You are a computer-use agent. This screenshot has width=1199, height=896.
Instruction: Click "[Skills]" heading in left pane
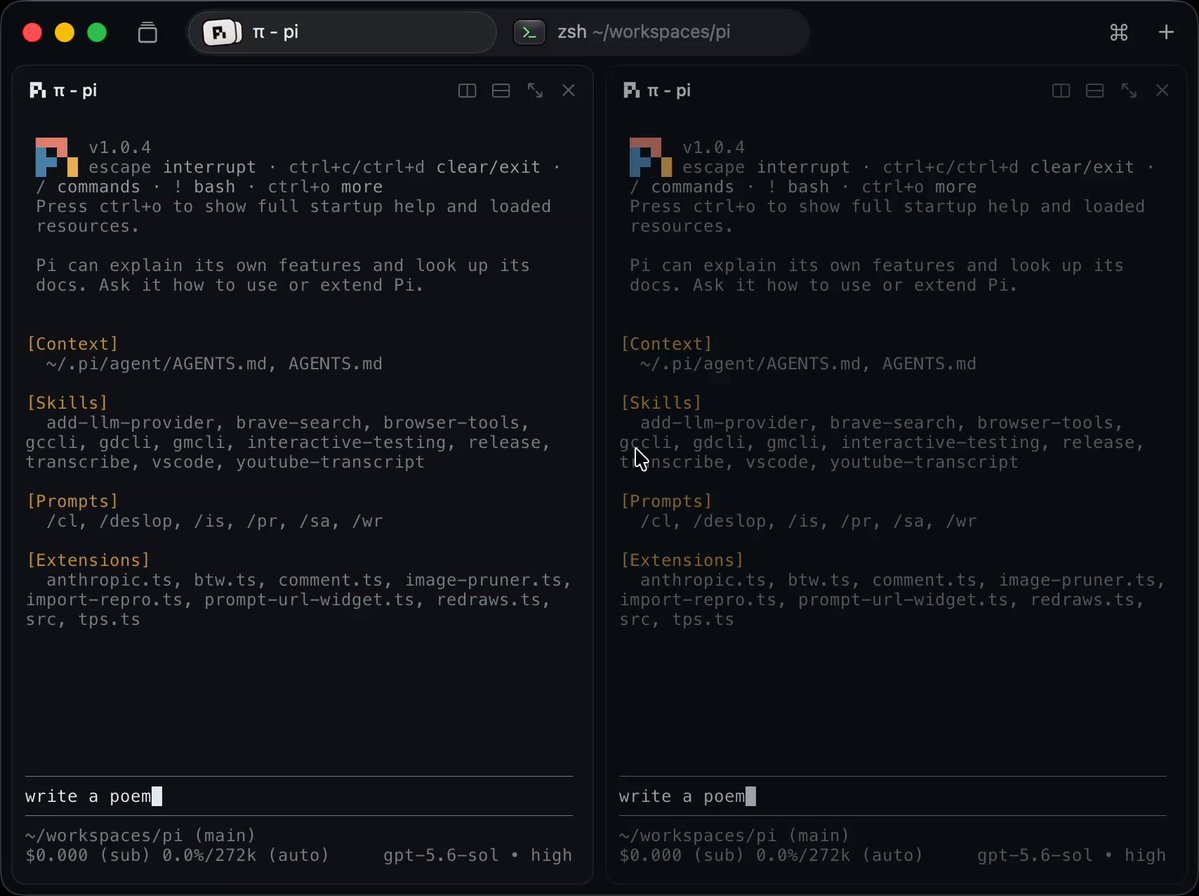tap(67, 403)
